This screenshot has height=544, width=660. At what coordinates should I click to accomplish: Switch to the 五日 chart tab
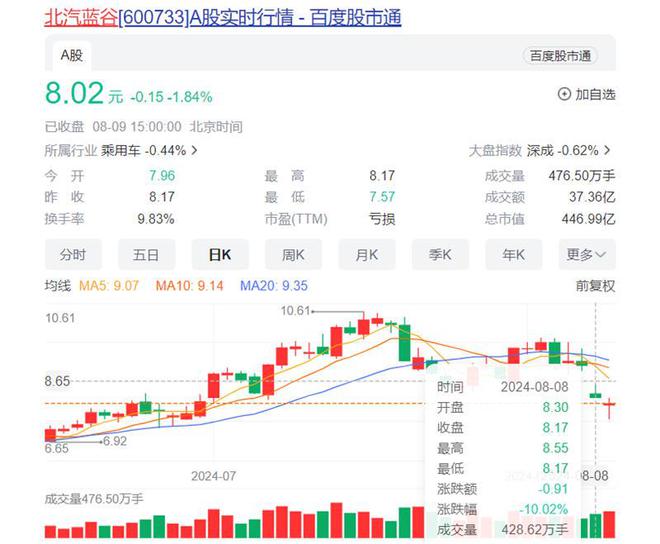(x=146, y=255)
